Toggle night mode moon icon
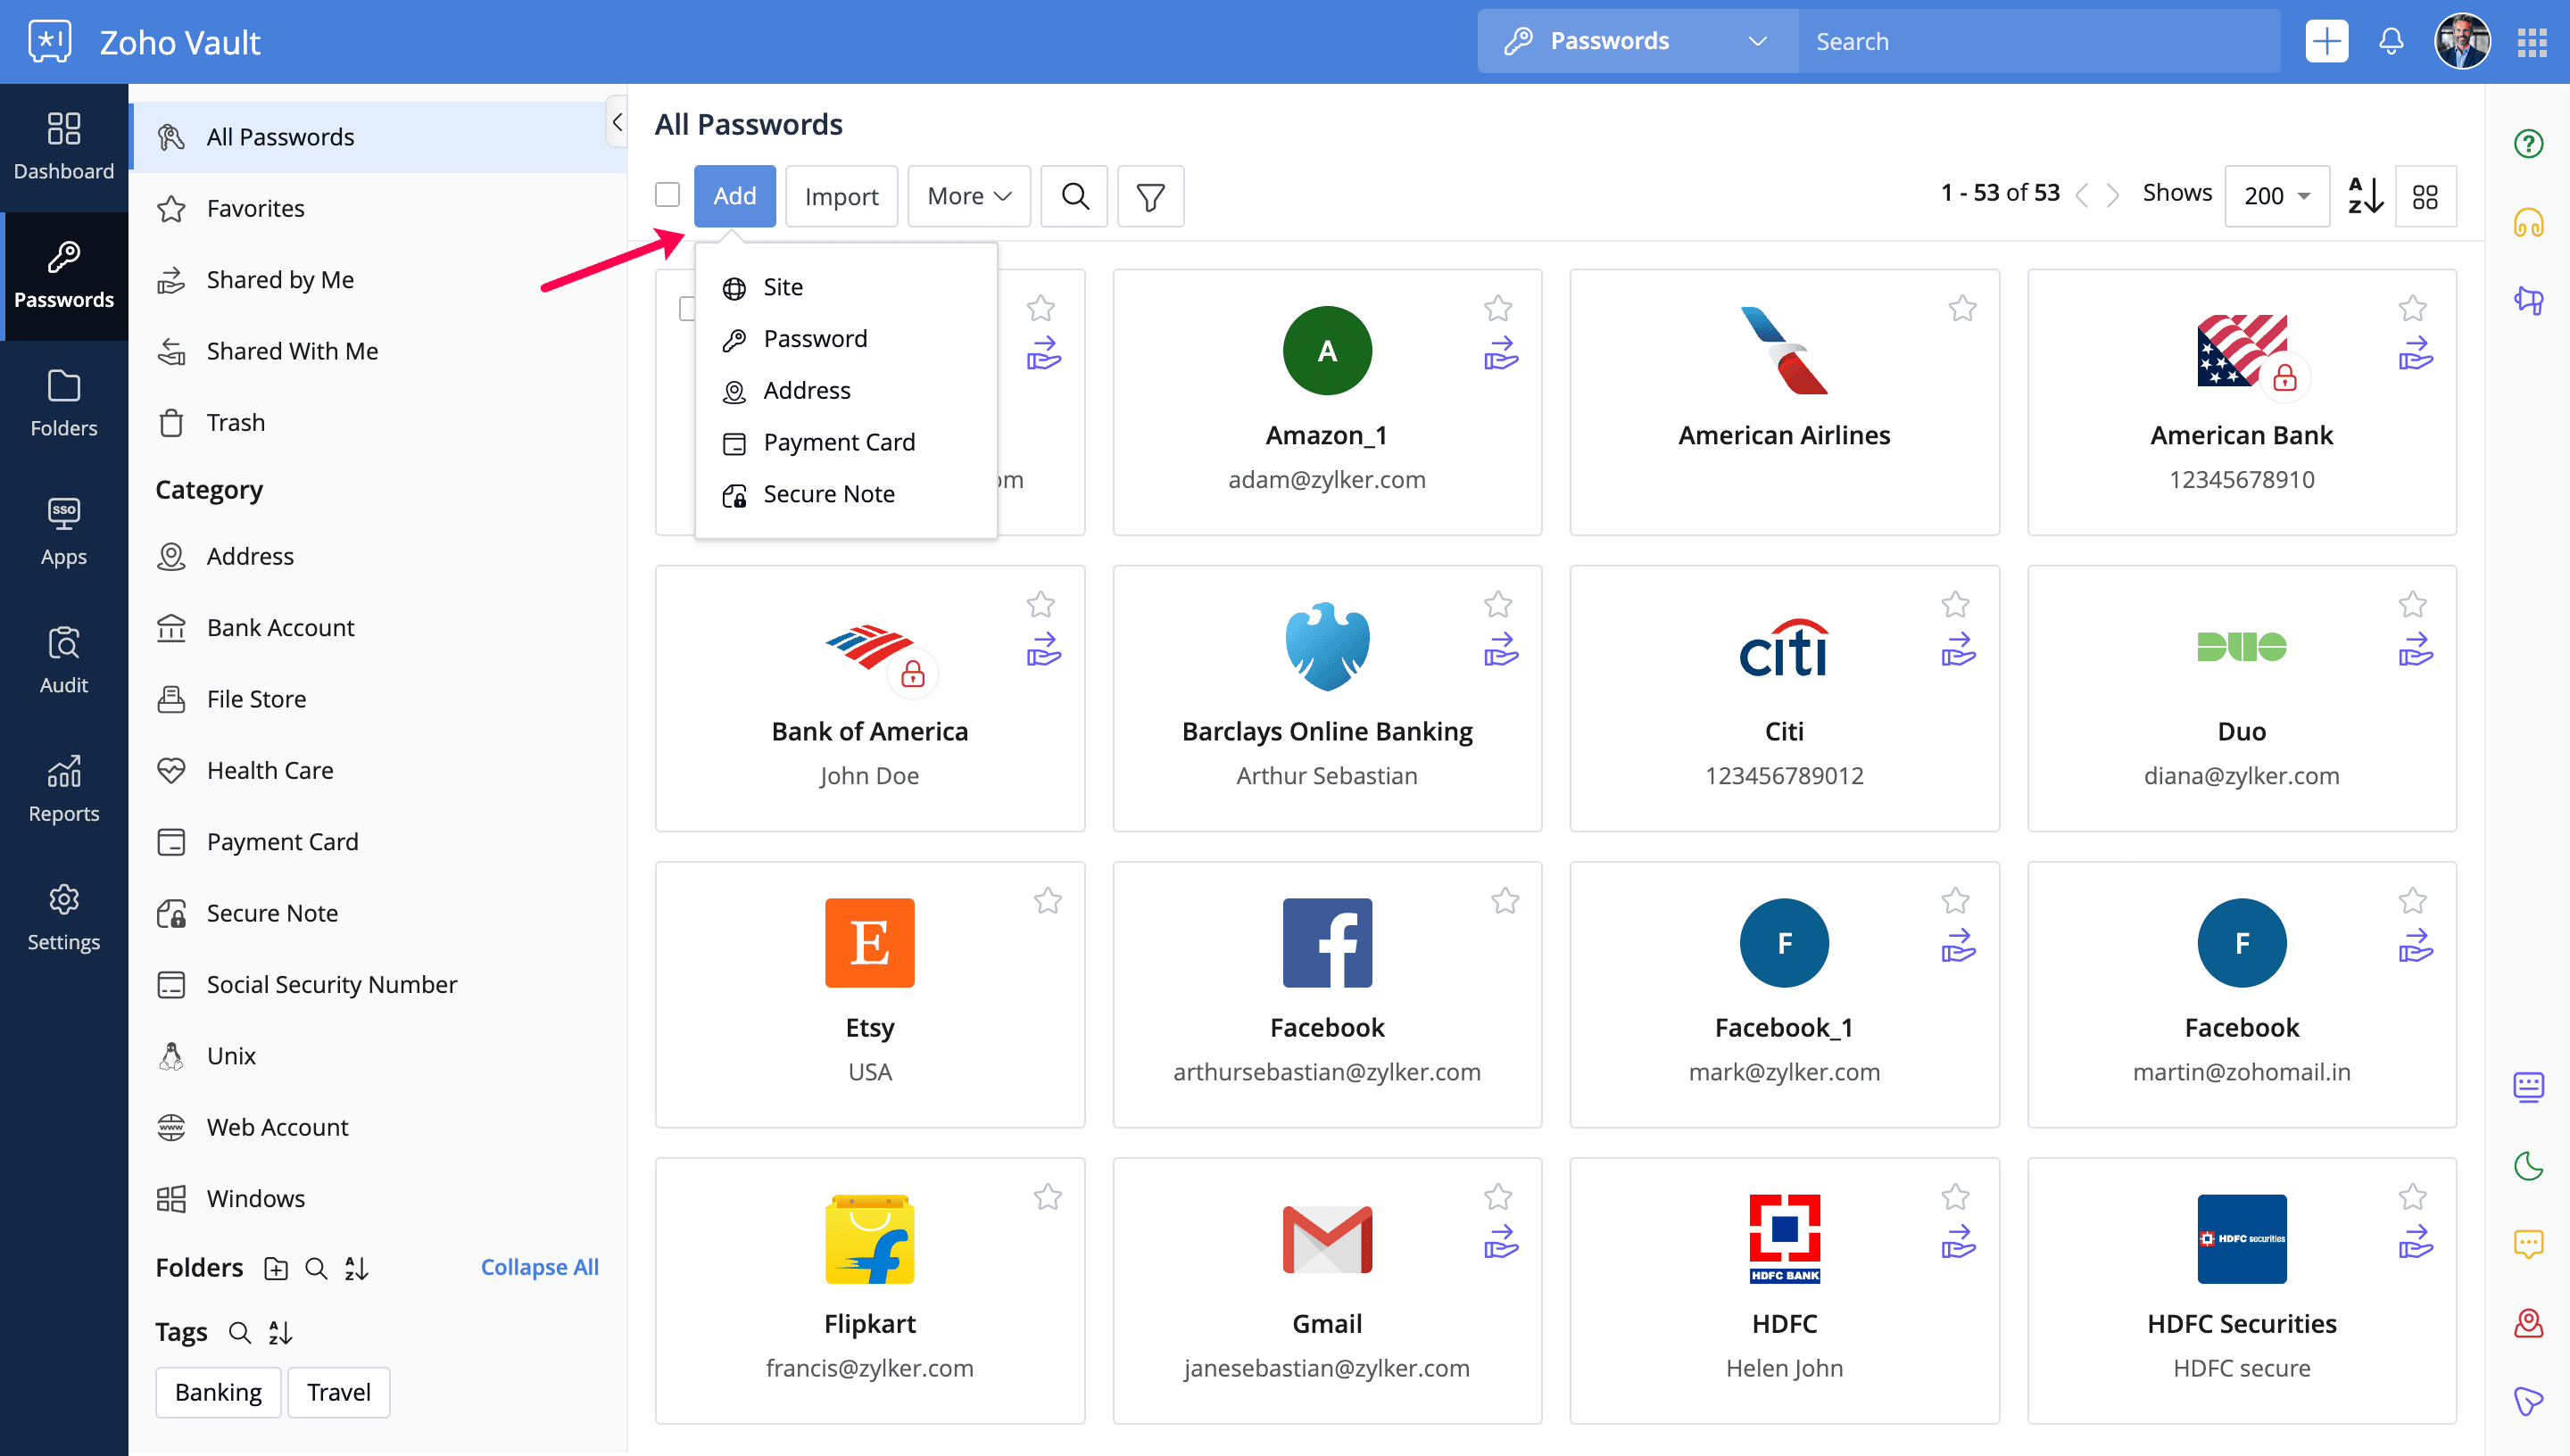 [2529, 1165]
